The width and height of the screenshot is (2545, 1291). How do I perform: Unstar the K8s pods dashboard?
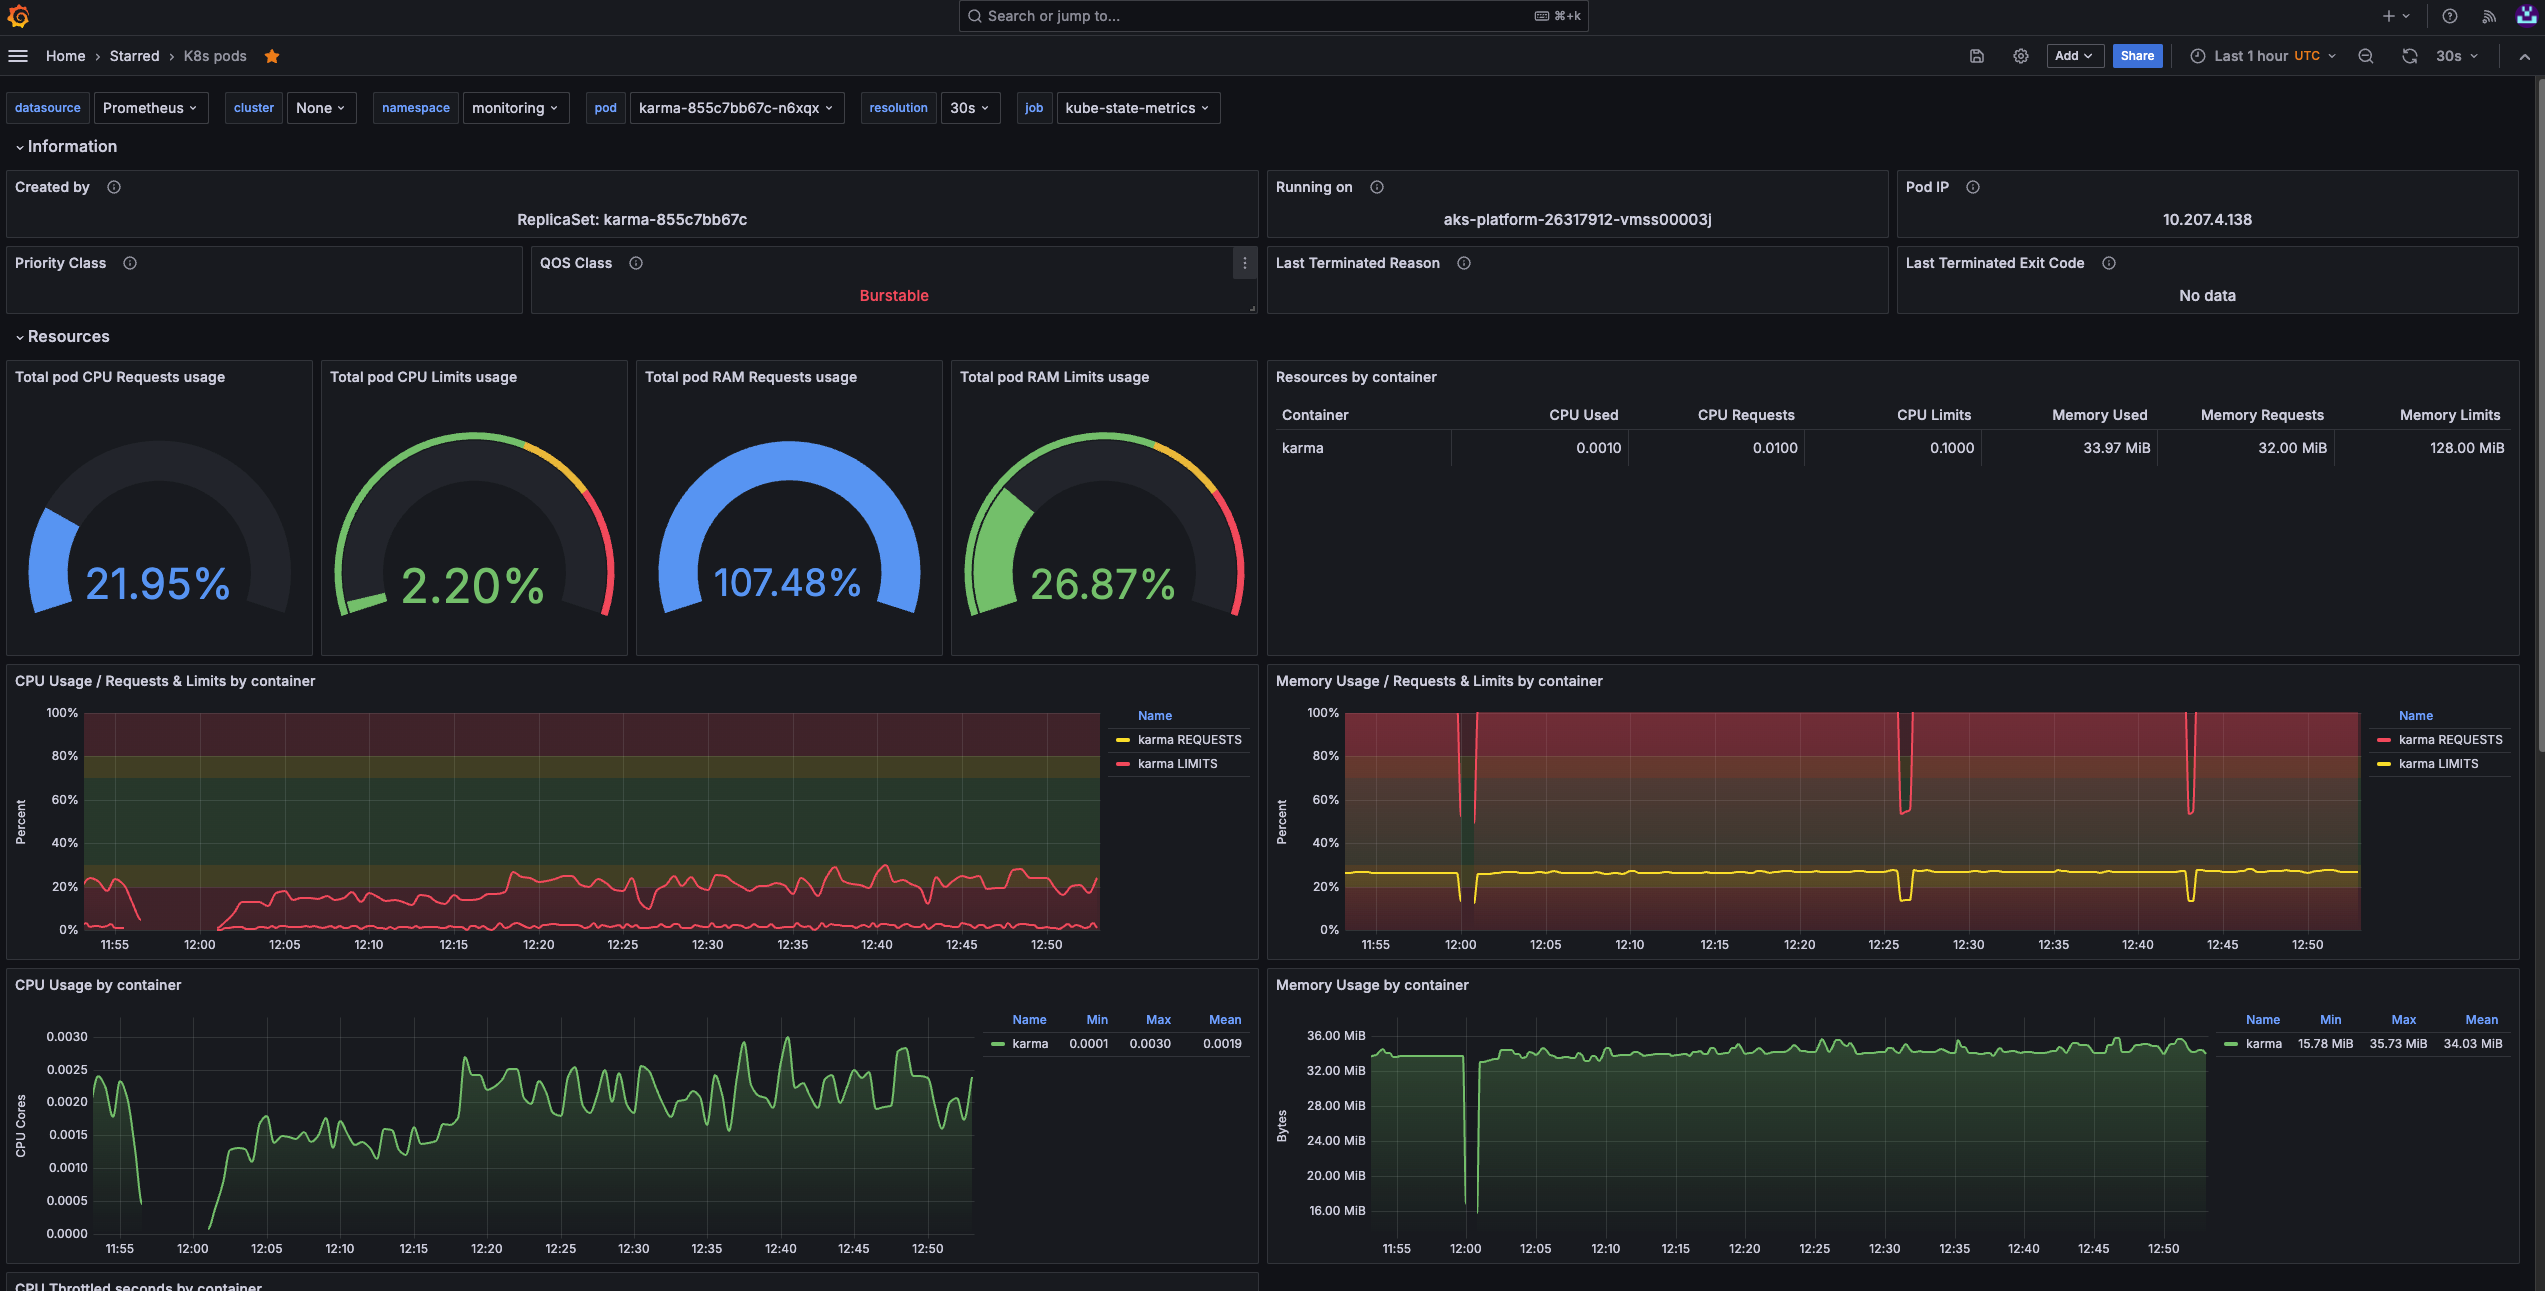point(272,56)
